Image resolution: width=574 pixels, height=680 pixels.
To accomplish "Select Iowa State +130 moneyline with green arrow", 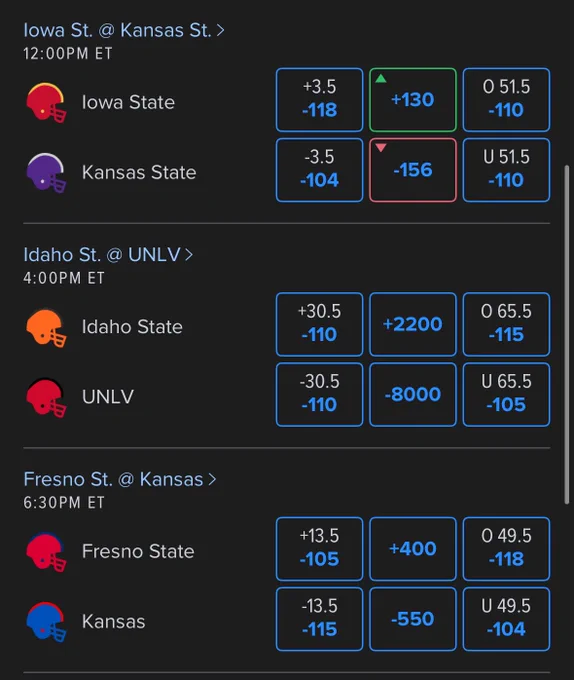I will 413,100.
